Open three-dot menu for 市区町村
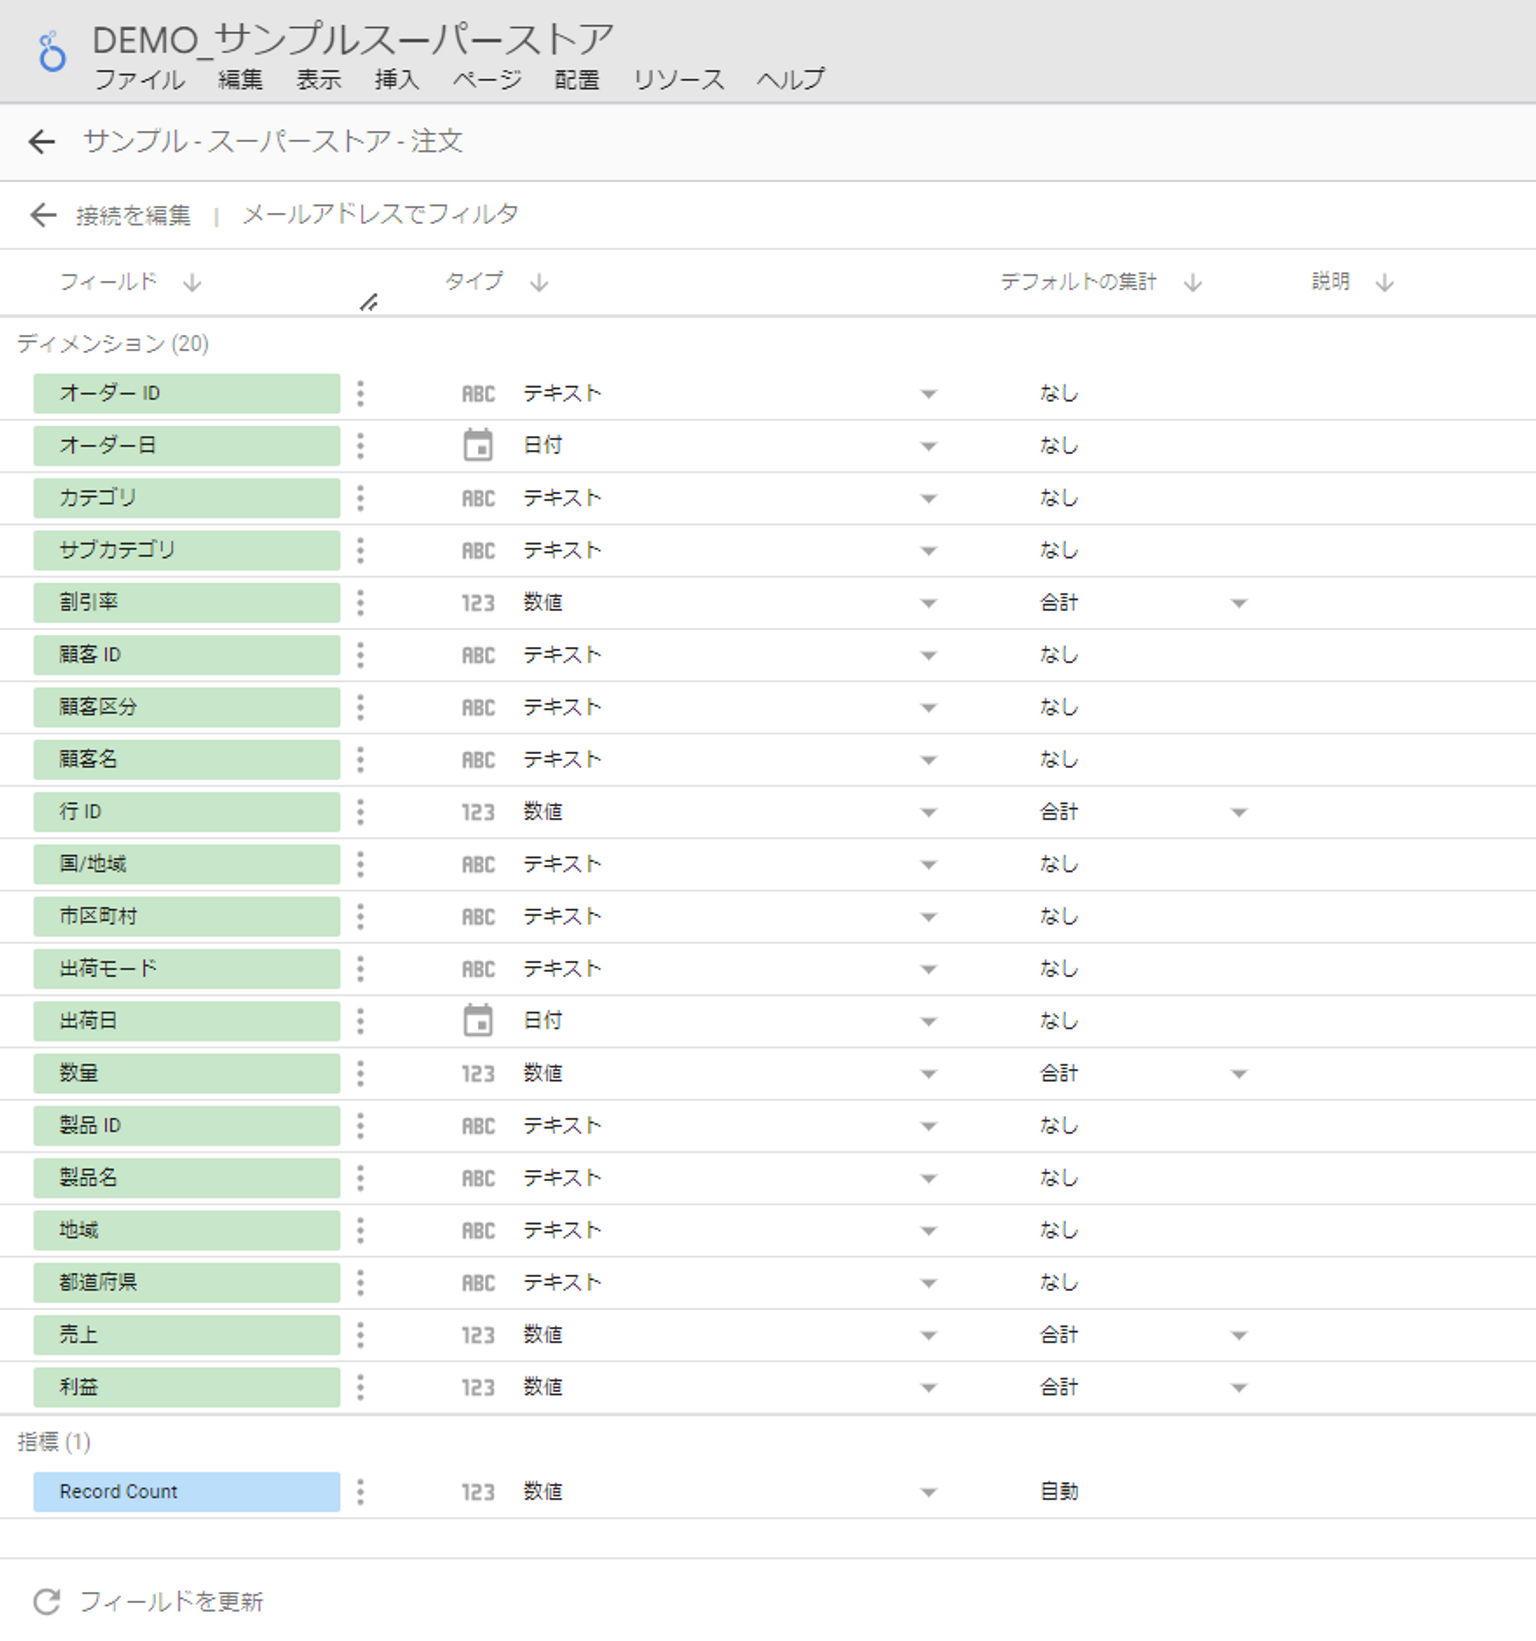Viewport: 1536px width, 1641px height. click(x=360, y=916)
